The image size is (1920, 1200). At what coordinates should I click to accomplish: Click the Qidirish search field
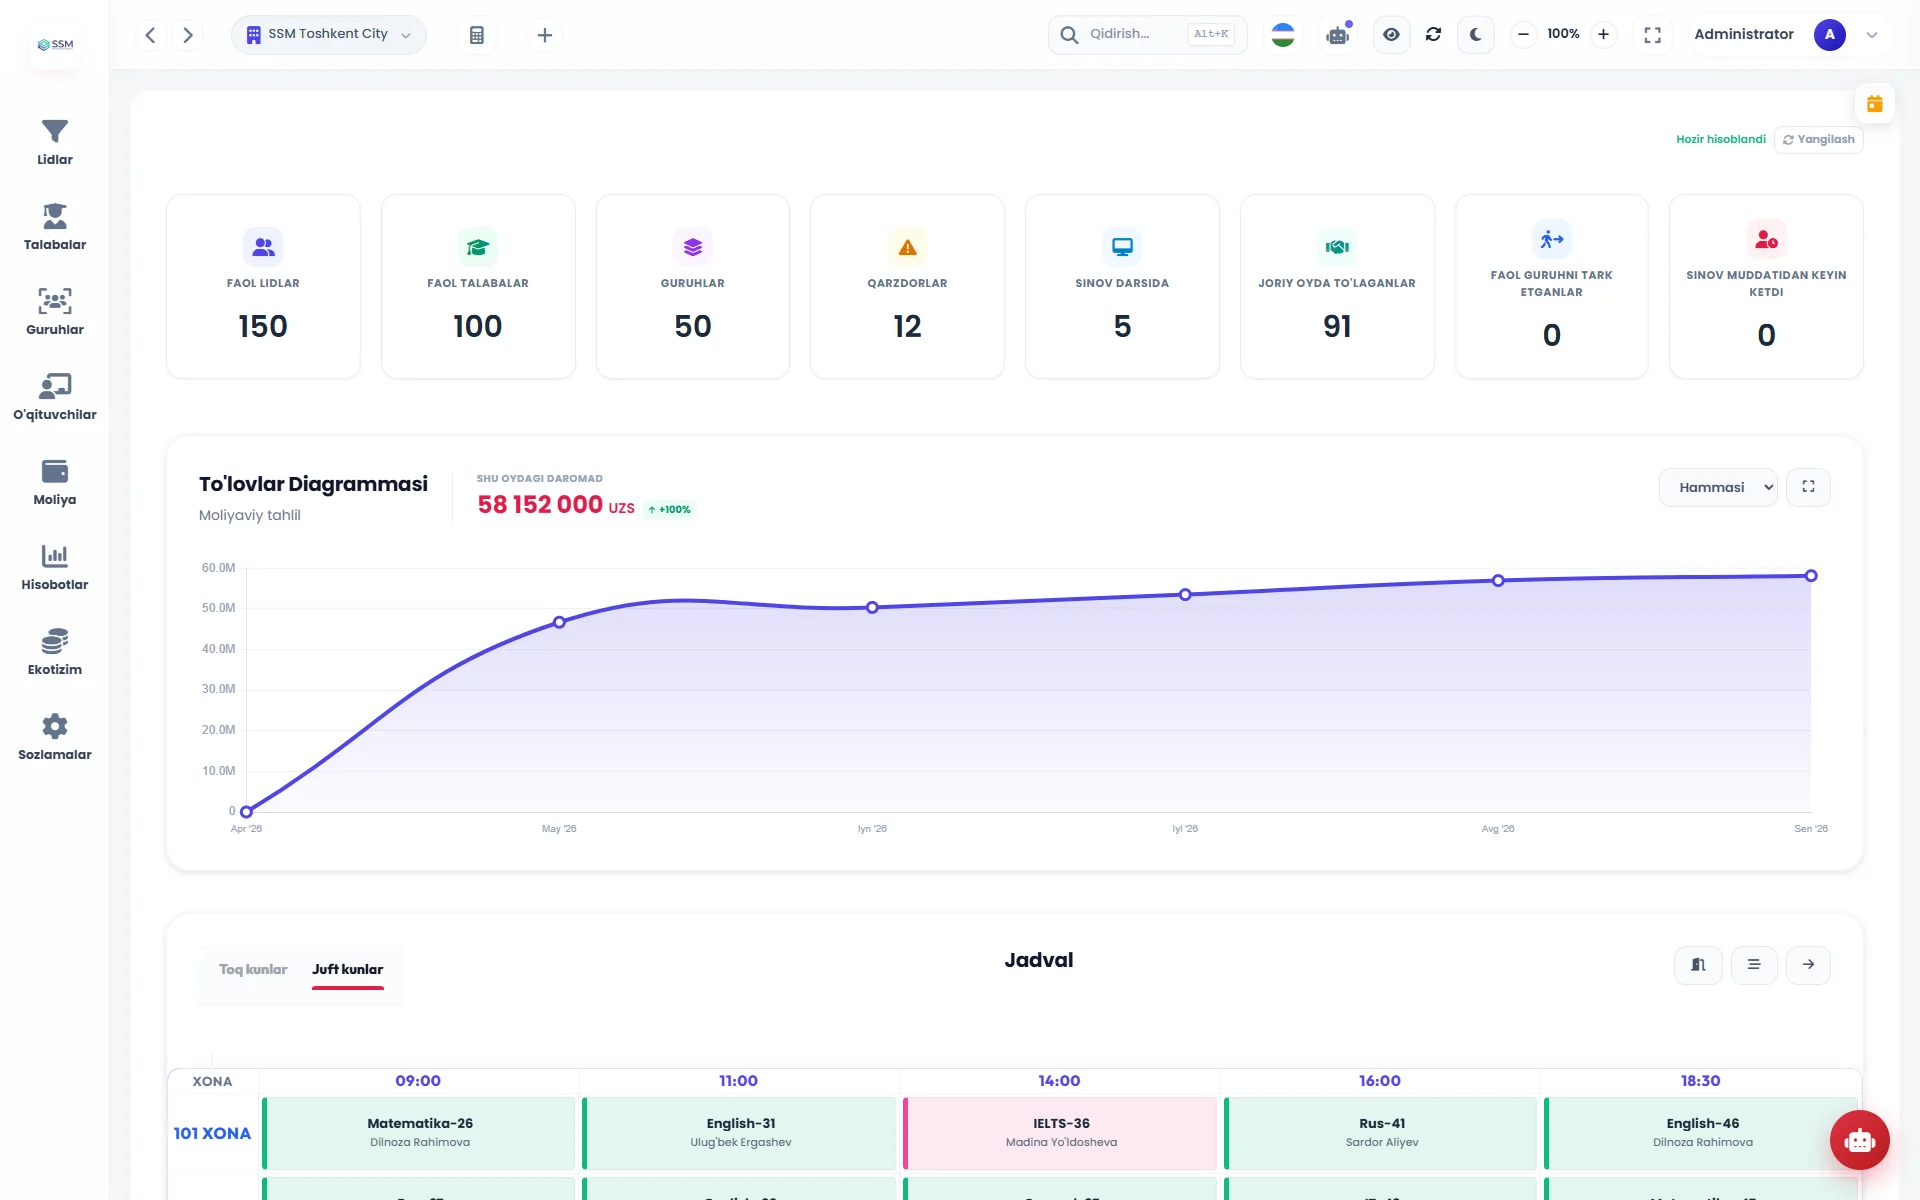[x=1147, y=35]
